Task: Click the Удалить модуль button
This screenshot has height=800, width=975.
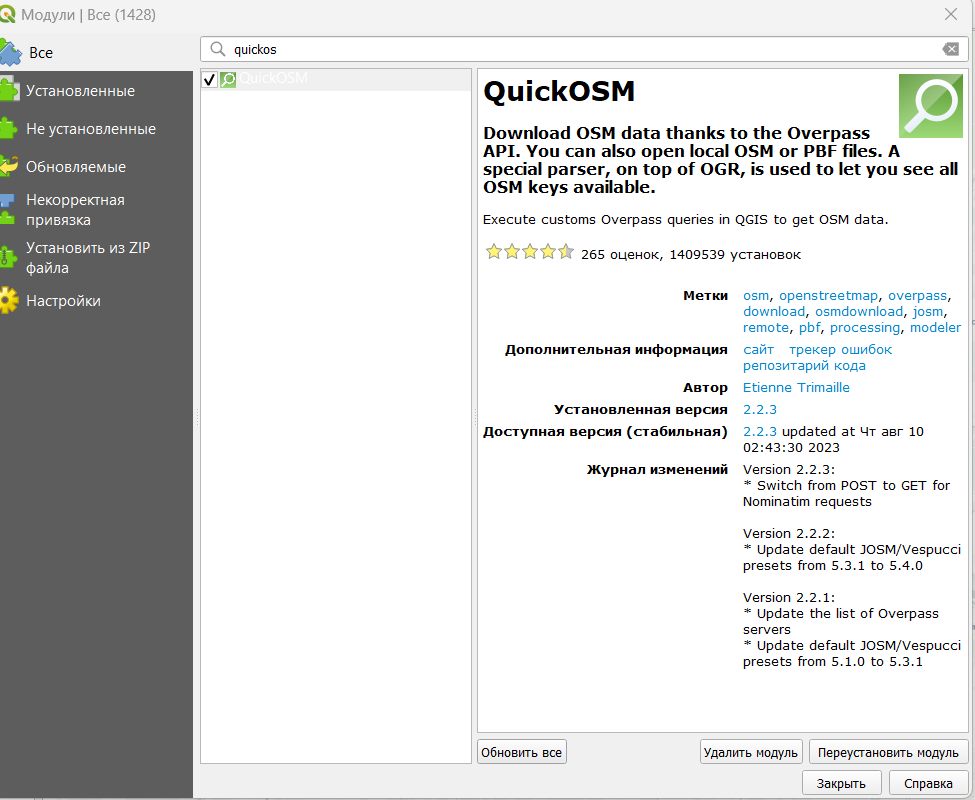Action: coord(751,752)
